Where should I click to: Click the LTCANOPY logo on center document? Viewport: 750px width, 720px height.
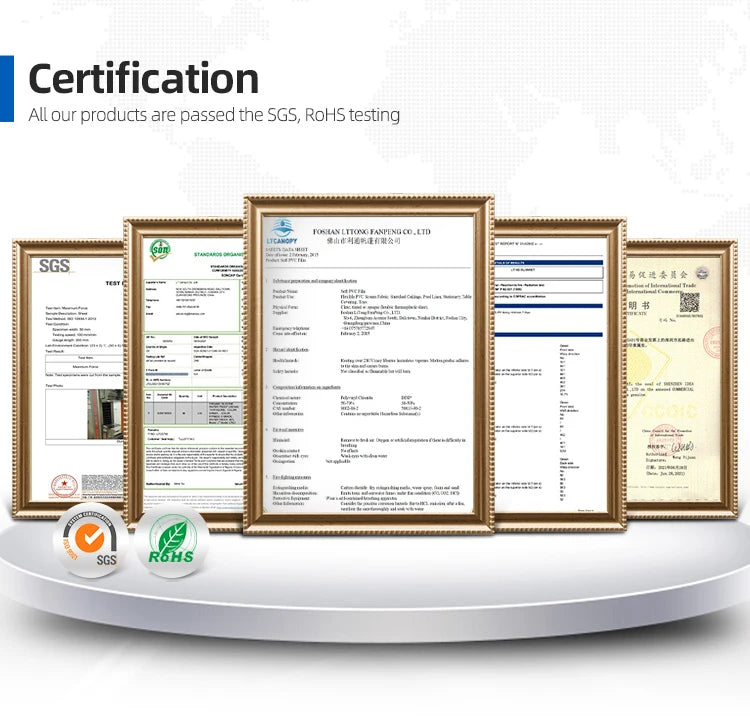click(282, 232)
